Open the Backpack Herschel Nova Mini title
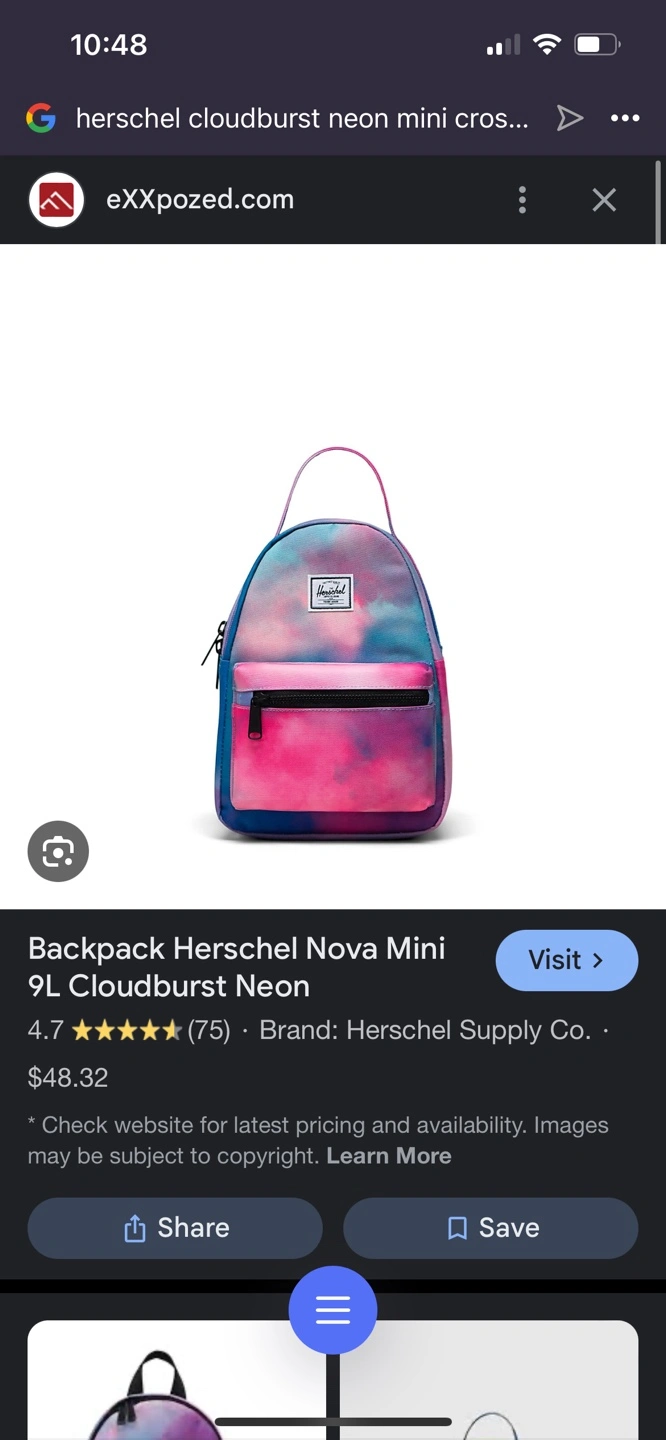The image size is (666, 1440). tap(237, 967)
